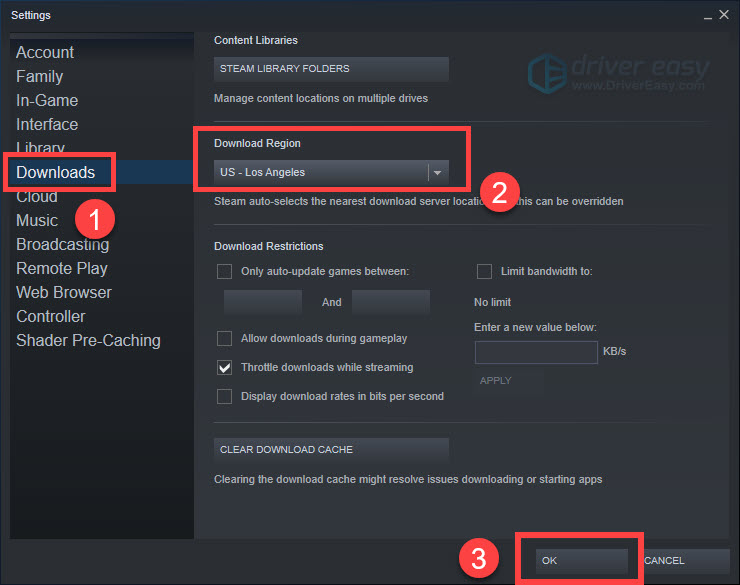Screen dimensions: 740x585
Task: Enable Only auto-update games between checkbox
Action: (x=225, y=271)
